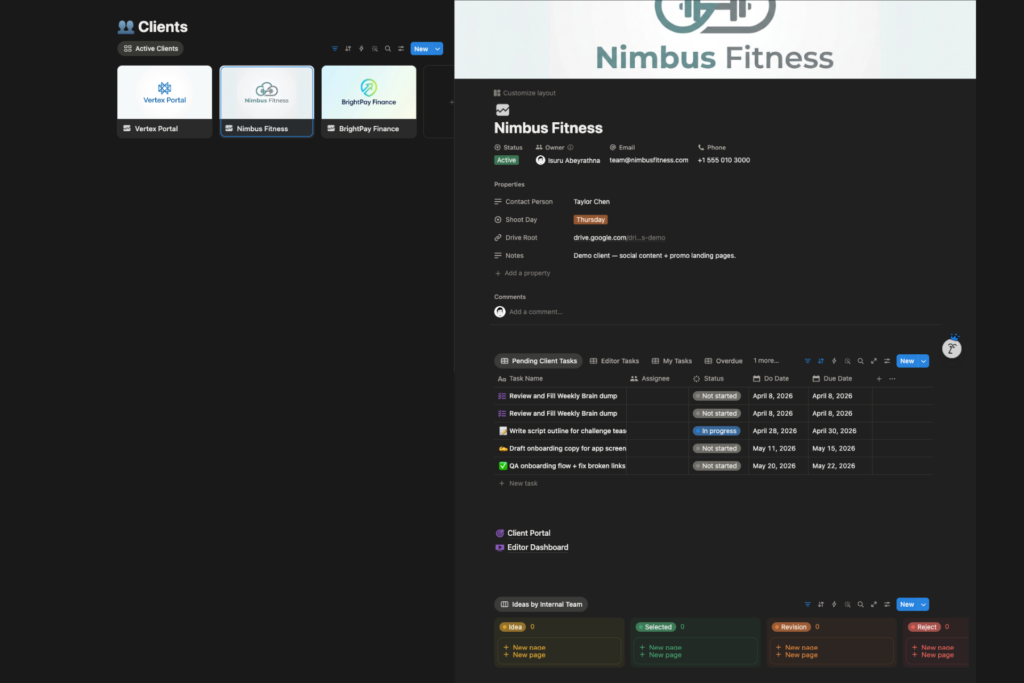Screen dimensions: 1024x683
Task: Expand the New dropdown arrow in Clients toolbar
Action: [x=438, y=49]
